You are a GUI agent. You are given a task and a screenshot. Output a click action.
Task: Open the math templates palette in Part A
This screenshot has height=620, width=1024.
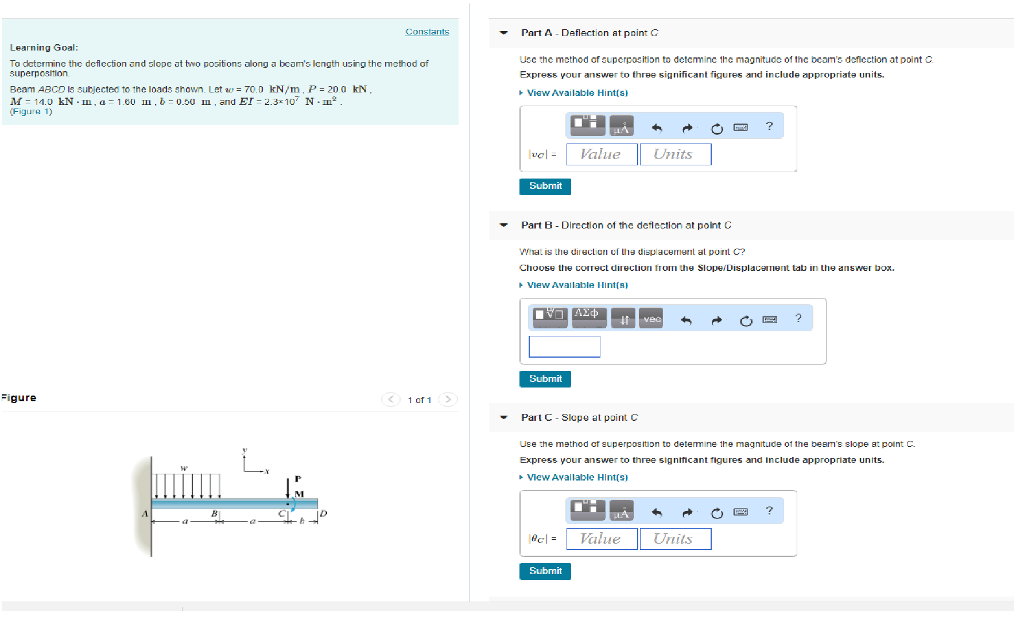(x=587, y=126)
